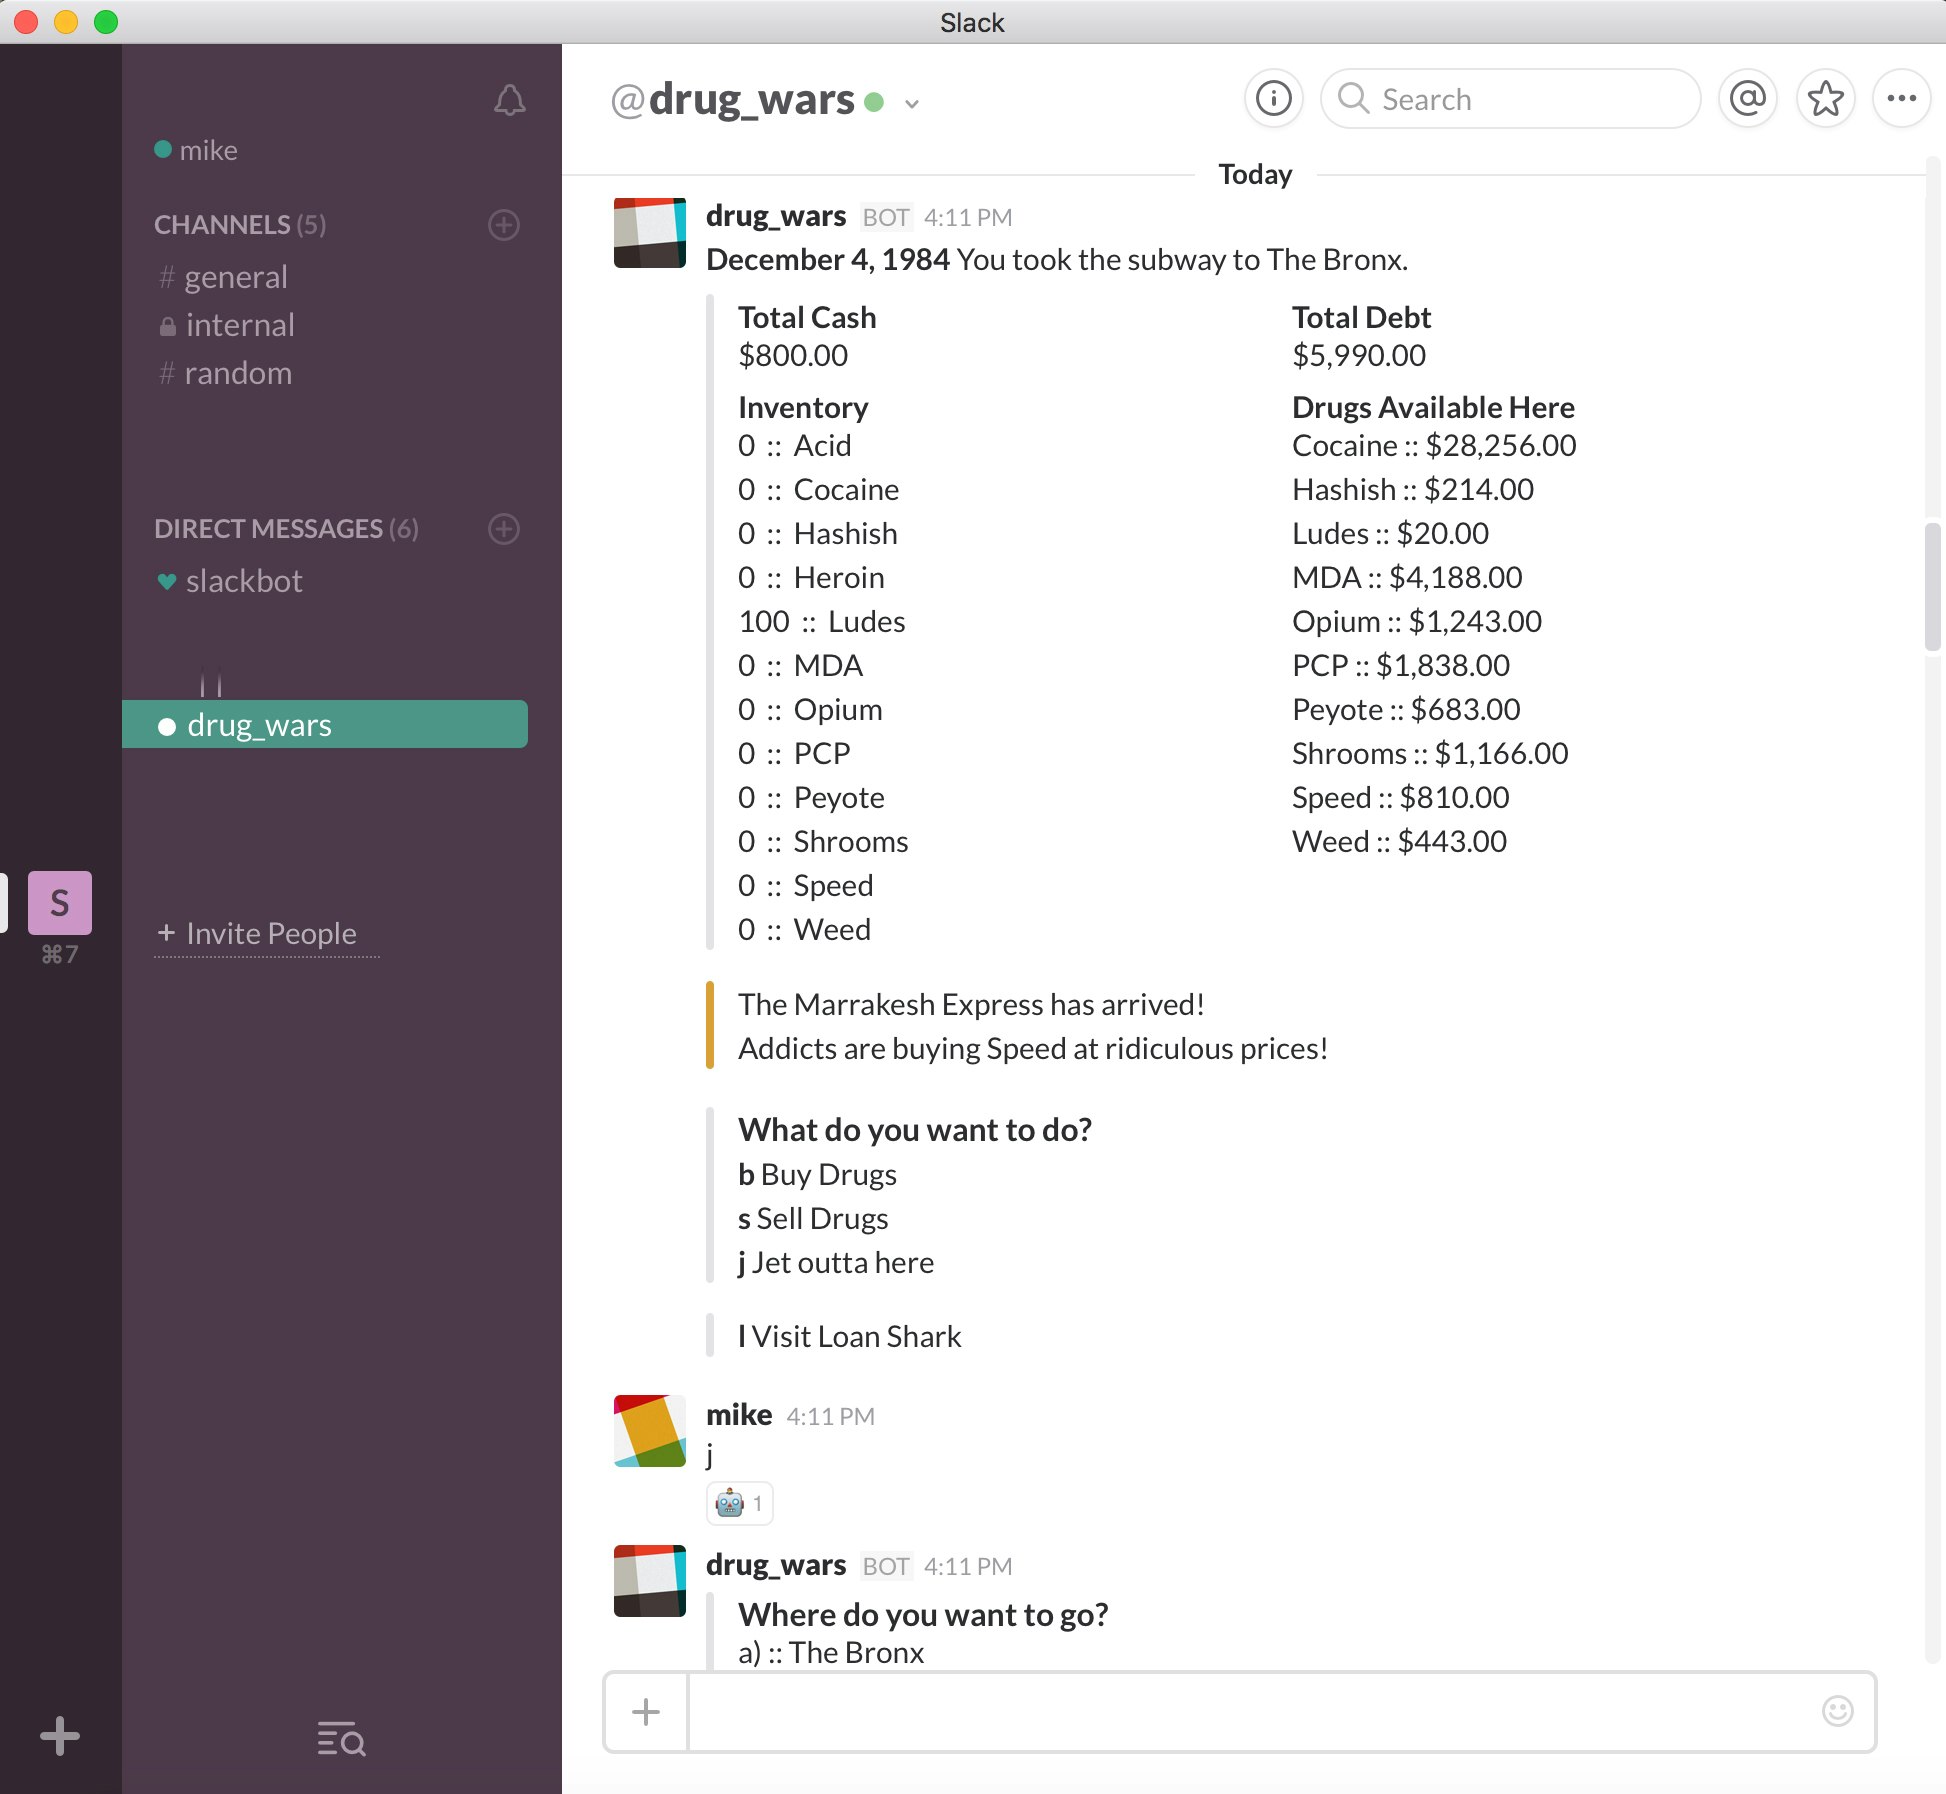This screenshot has height=1794, width=1946.
Task: Click the @ mentions icon
Action: (x=1747, y=98)
